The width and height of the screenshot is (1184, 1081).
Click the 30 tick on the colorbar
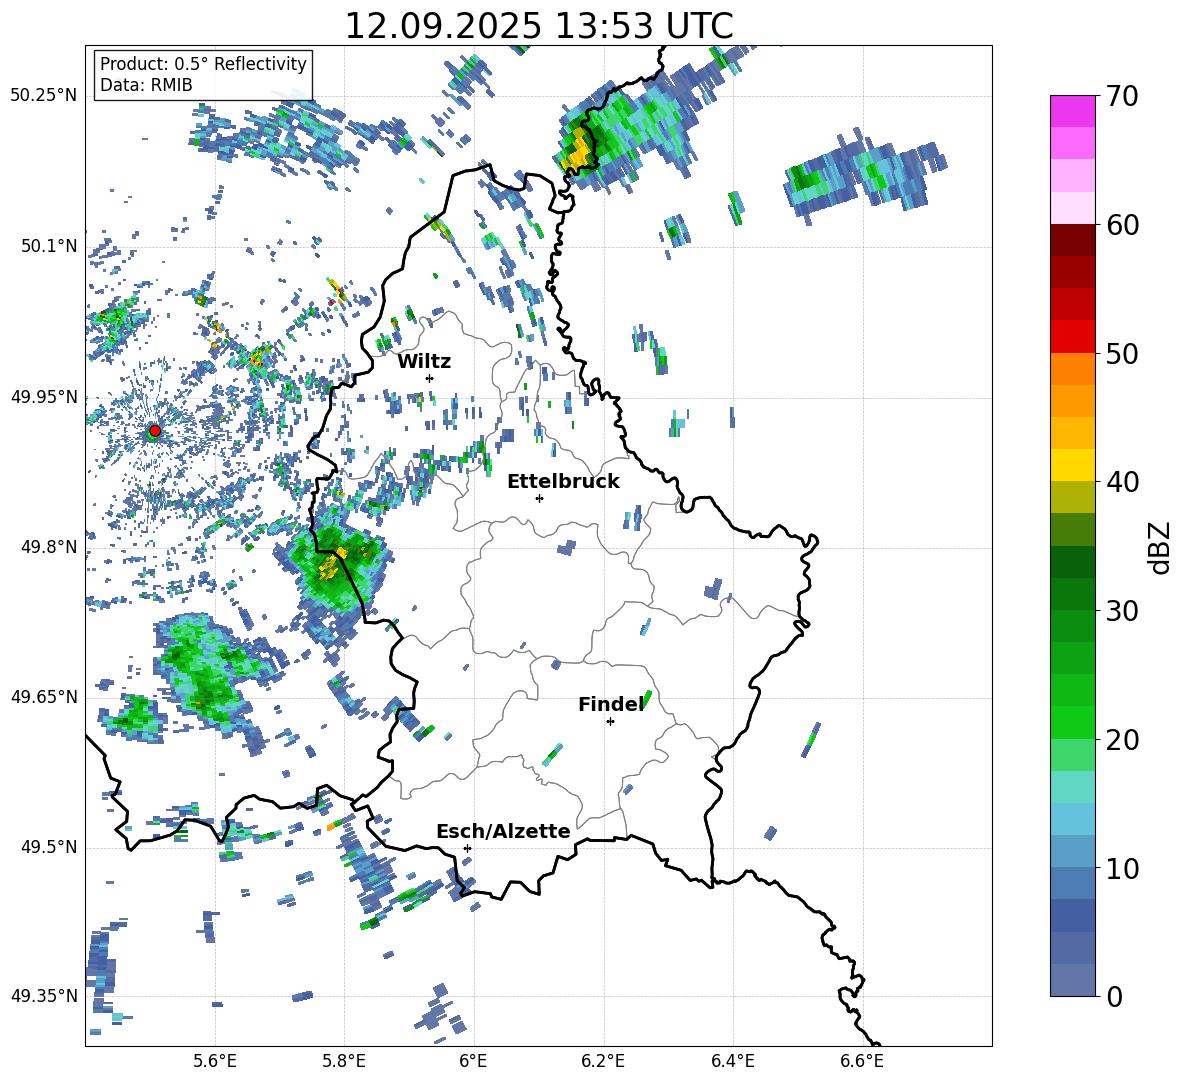(1123, 611)
